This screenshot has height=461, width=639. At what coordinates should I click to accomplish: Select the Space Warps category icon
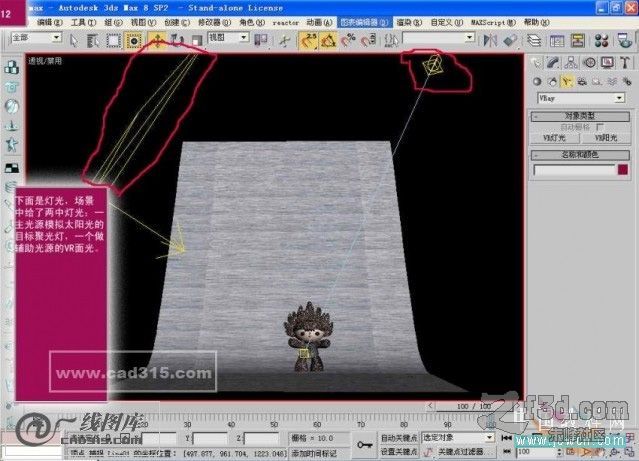pyautogui.click(x=612, y=82)
